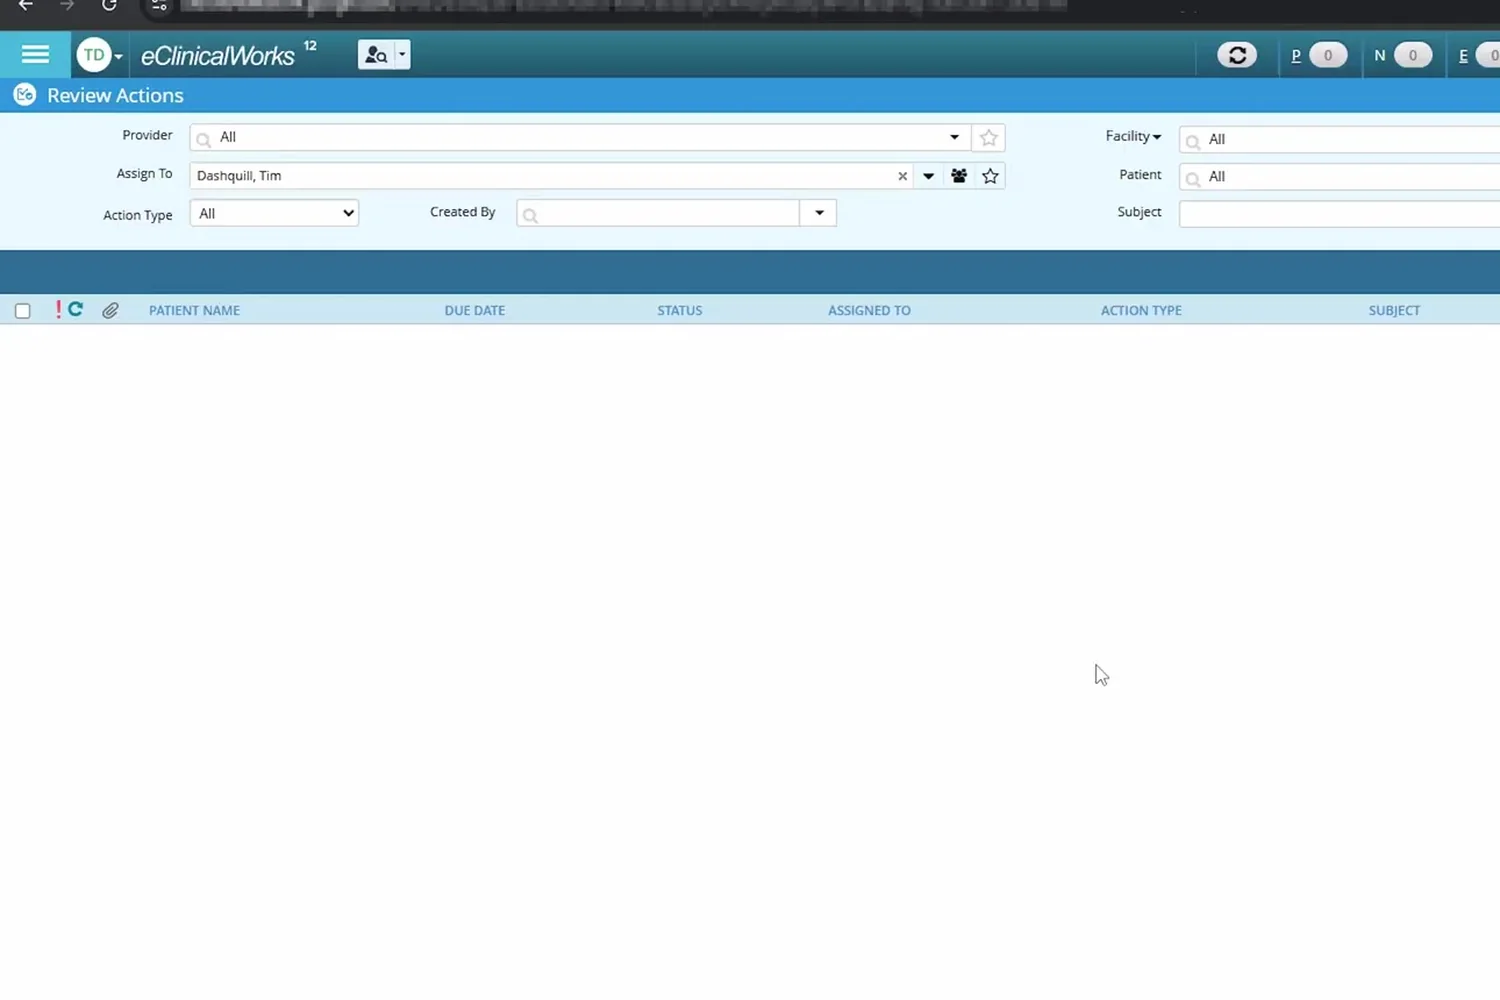Click the staff group icon beside Assign To
The width and height of the screenshot is (1500, 1000).
pos(959,176)
